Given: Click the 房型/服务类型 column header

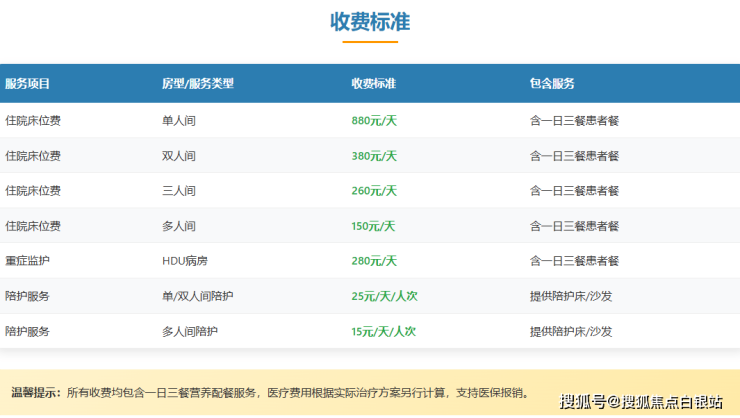Looking at the screenshot, I should point(197,84).
